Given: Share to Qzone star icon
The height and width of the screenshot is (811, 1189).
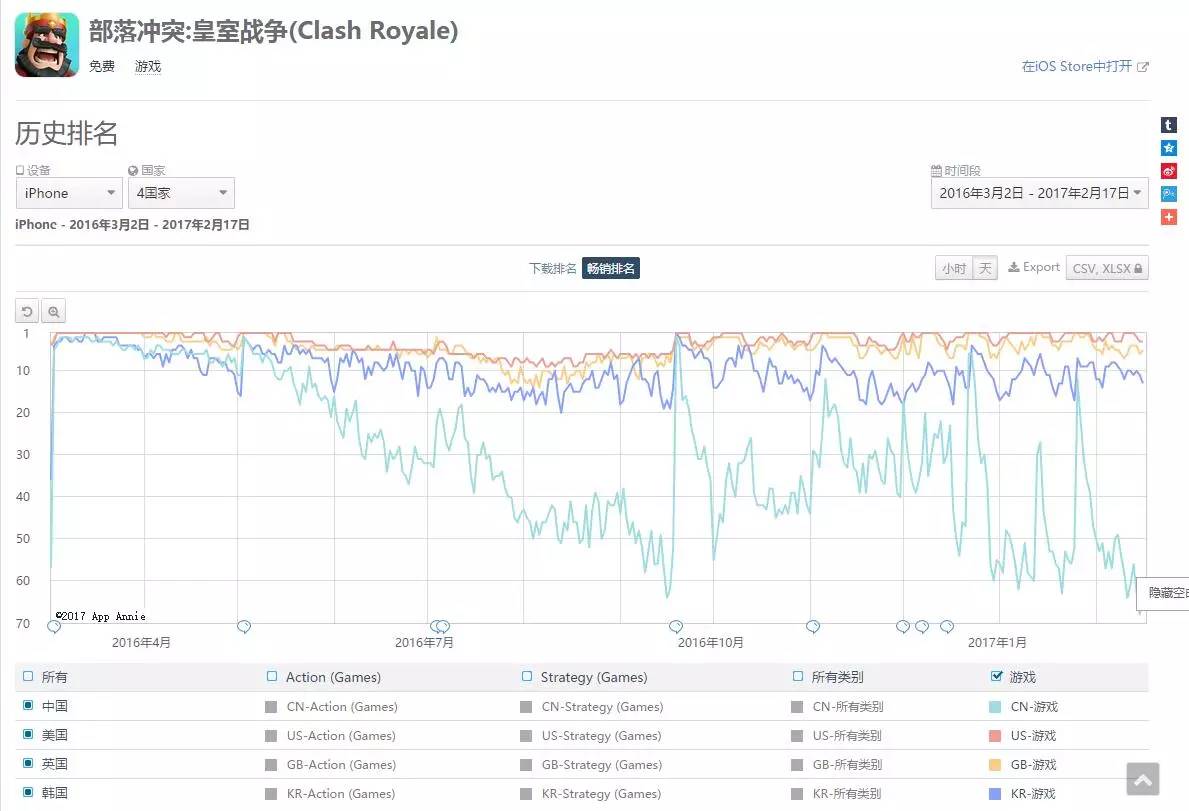Looking at the screenshot, I should 1169,148.
